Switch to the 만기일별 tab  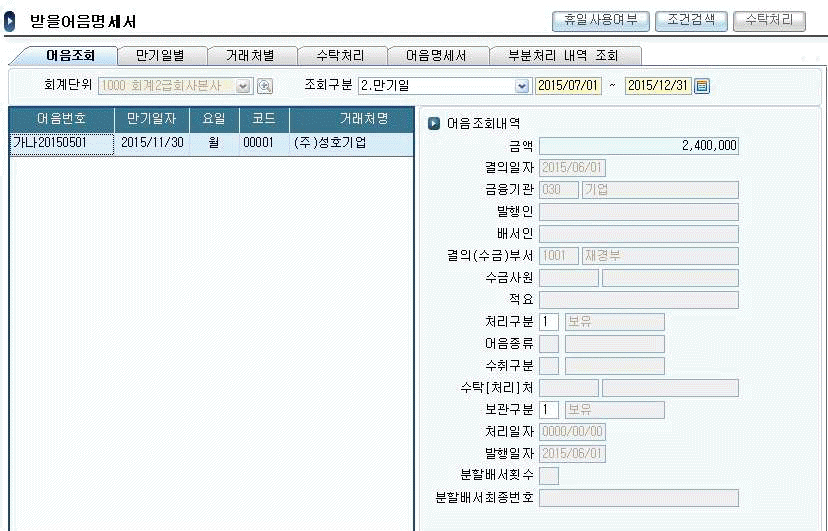[x=162, y=56]
